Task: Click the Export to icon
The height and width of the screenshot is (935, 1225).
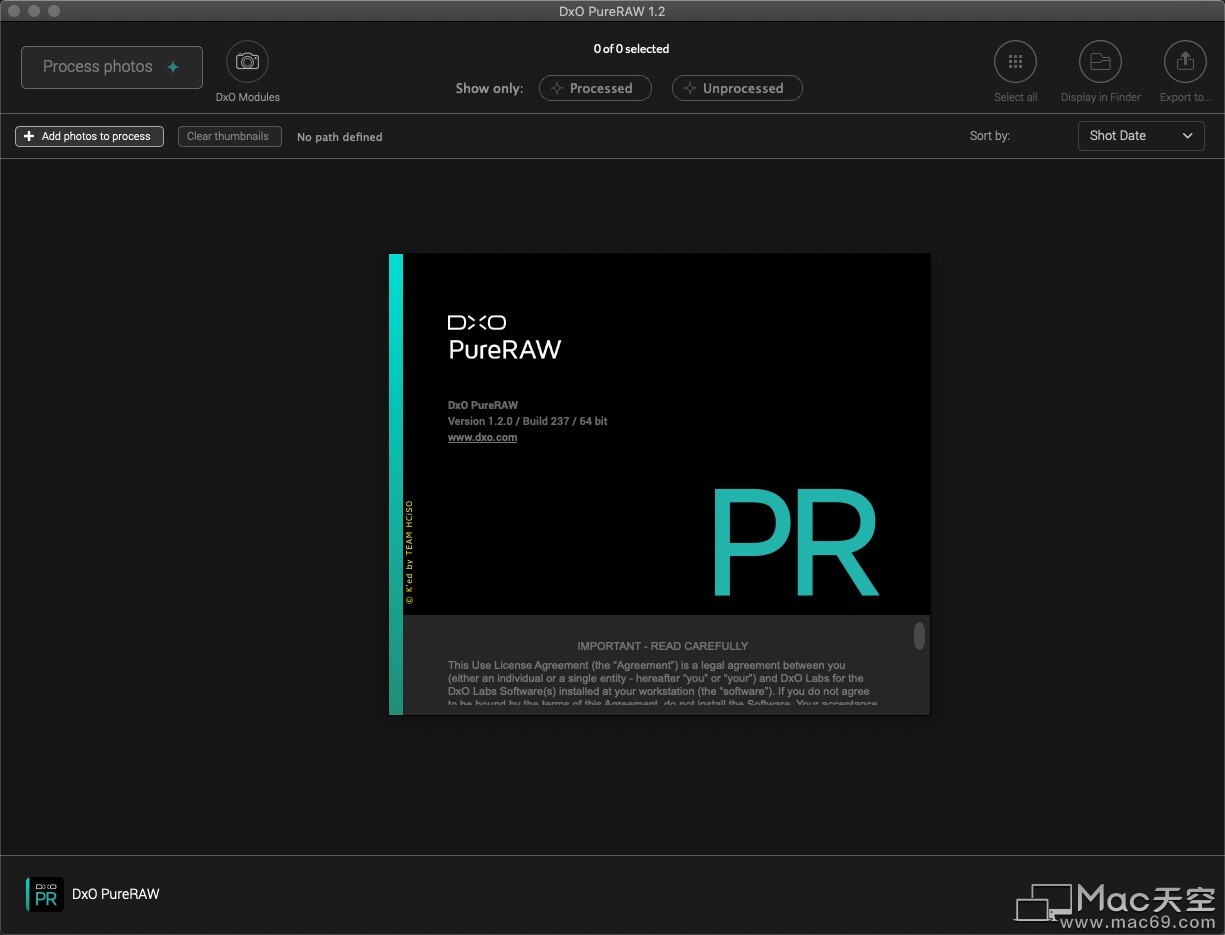Action: coord(1185,62)
